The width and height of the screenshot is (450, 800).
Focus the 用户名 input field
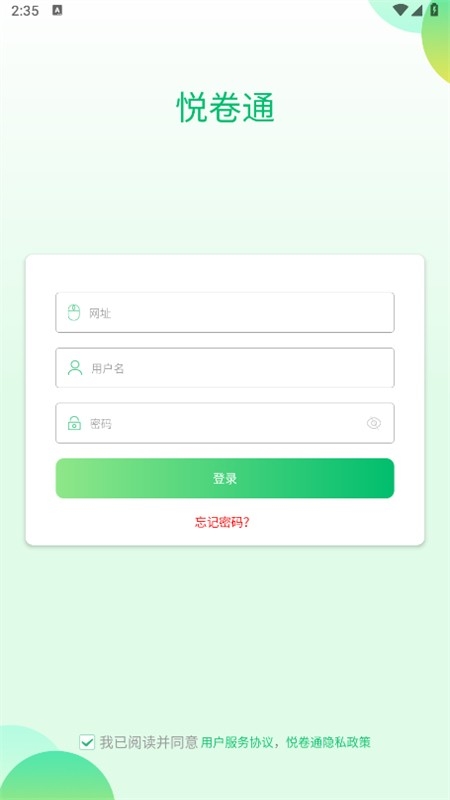[x=225, y=368]
